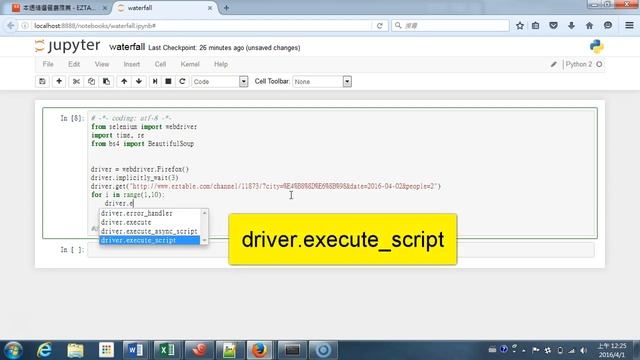Open chat smiley icon in toolbar
The width and height of the screenshot is (640, 360).
pyautogui.click(x=608, y=26)
